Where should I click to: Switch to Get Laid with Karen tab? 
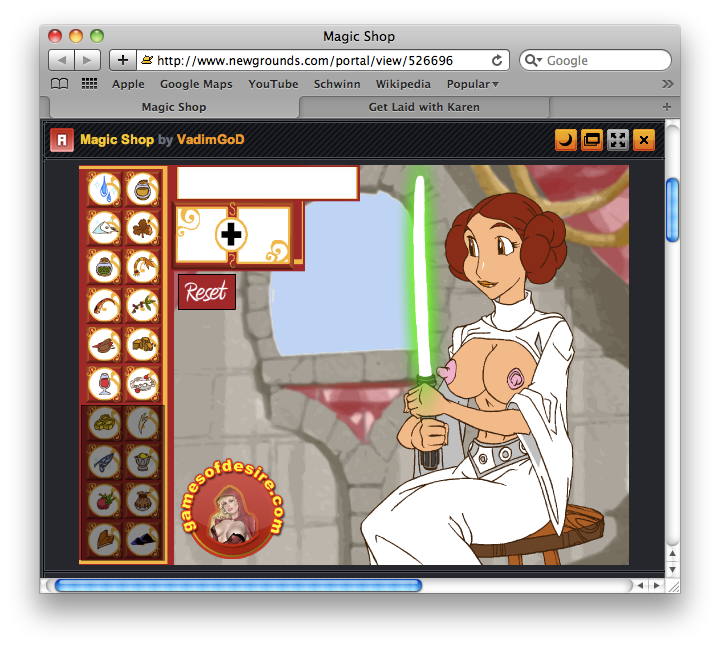point(424,107)
